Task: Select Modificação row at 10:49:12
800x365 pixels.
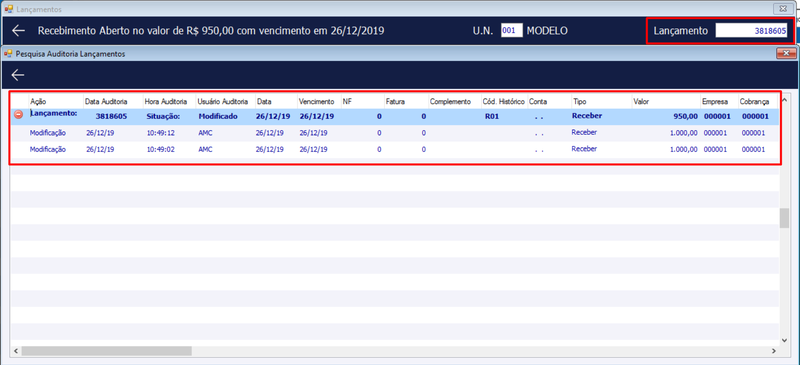Action: point(395,133)
